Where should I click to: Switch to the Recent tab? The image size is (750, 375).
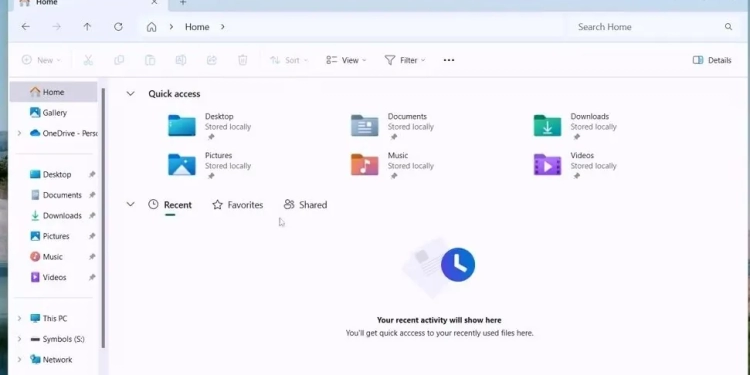(170, 205)
